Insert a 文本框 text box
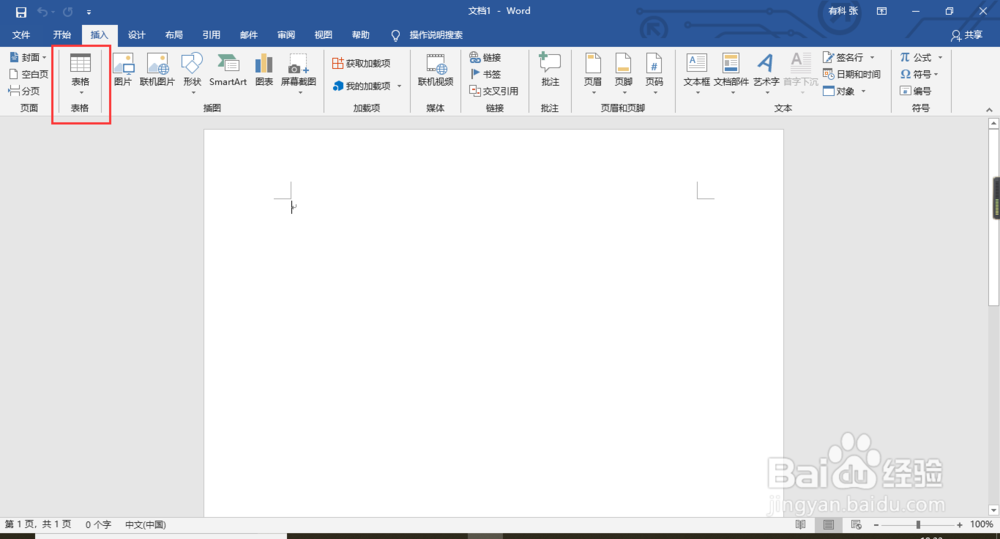1000x539 pixels. [696, 73]
